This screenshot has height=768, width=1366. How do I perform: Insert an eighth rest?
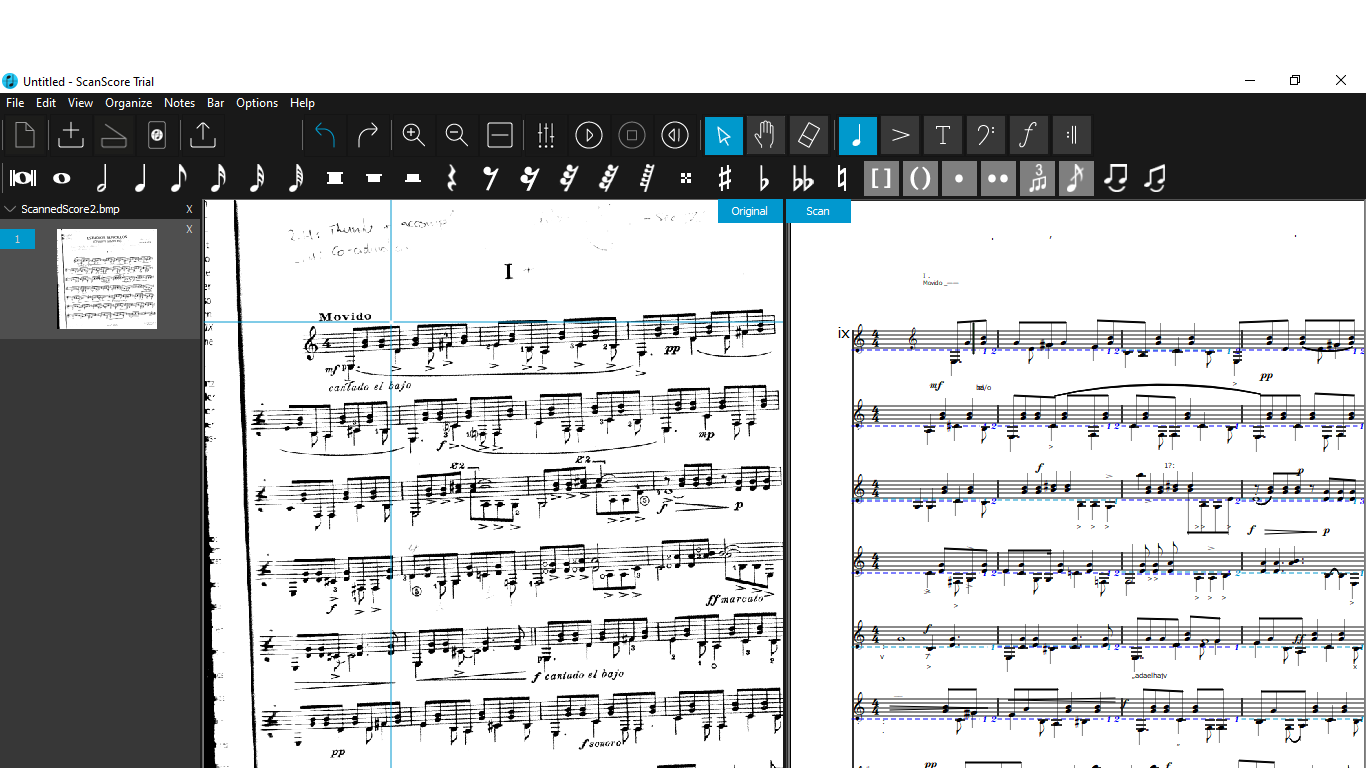pos(491,178)
